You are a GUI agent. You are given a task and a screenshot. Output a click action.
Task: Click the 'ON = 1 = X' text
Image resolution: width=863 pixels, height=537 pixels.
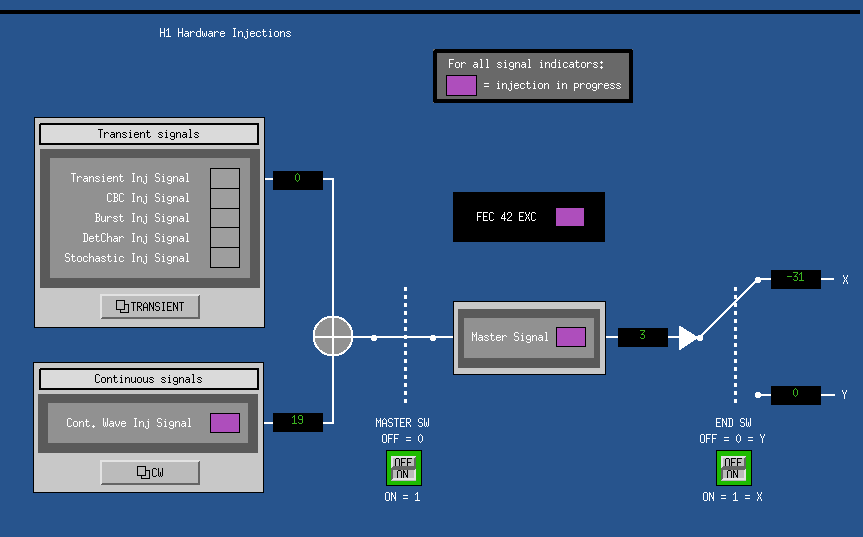coord(733,497)
